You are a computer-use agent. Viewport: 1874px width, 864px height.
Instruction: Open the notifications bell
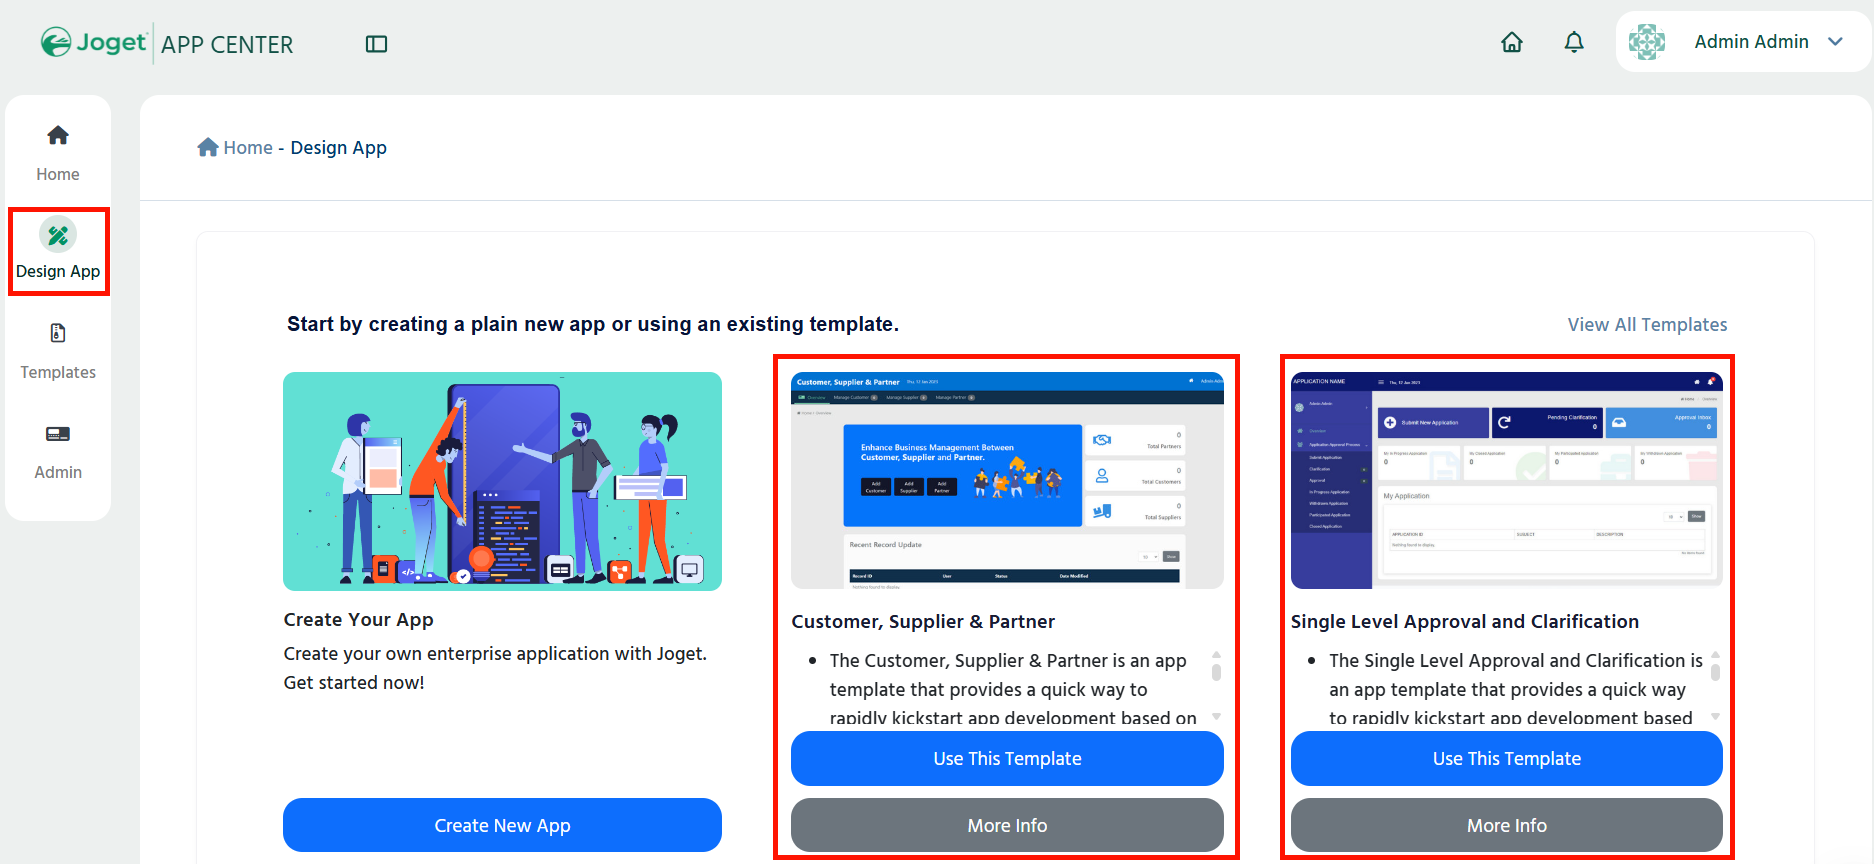[1574, 42]
